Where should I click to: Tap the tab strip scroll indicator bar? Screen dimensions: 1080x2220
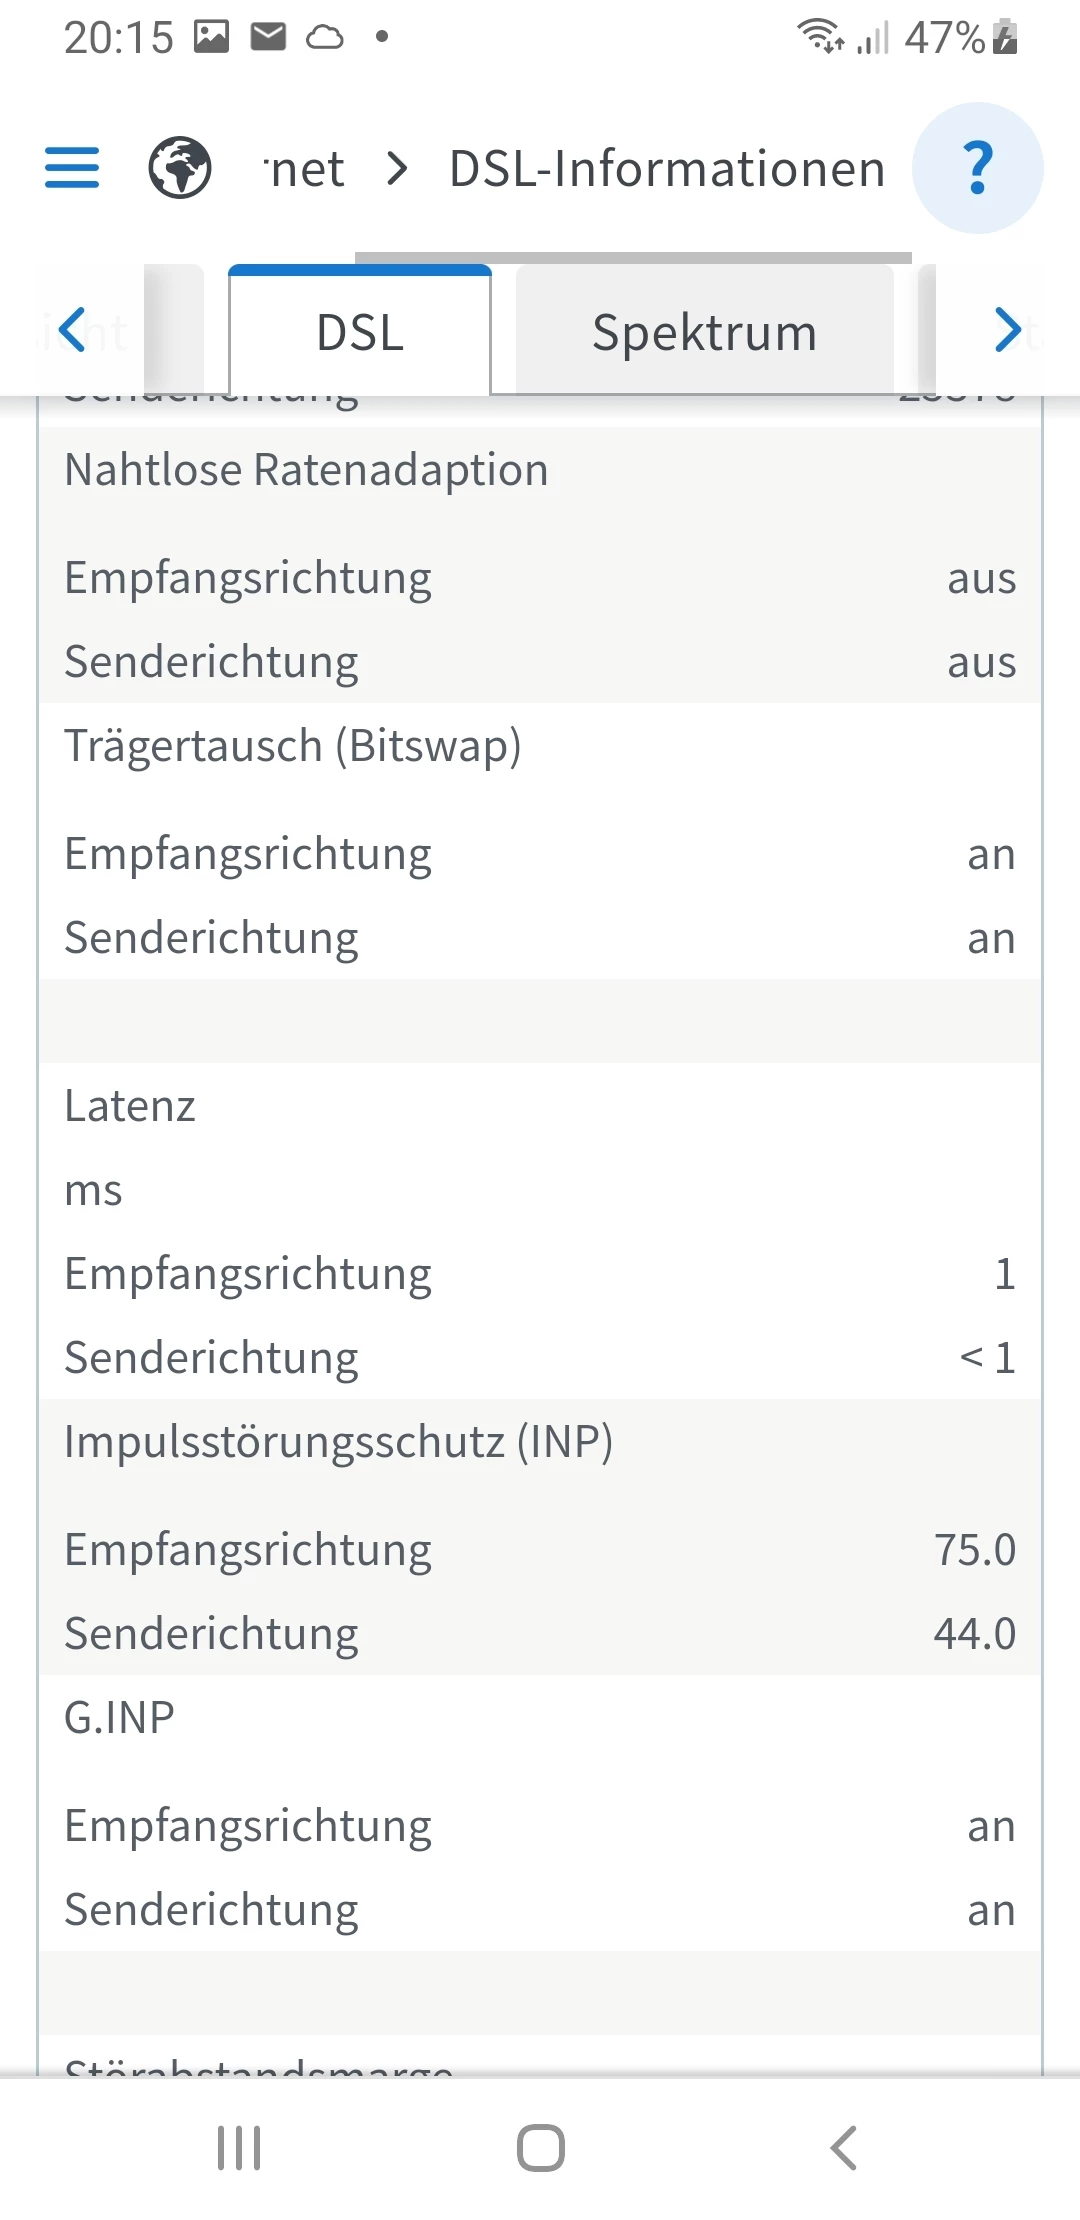click(x=633, y=258)
